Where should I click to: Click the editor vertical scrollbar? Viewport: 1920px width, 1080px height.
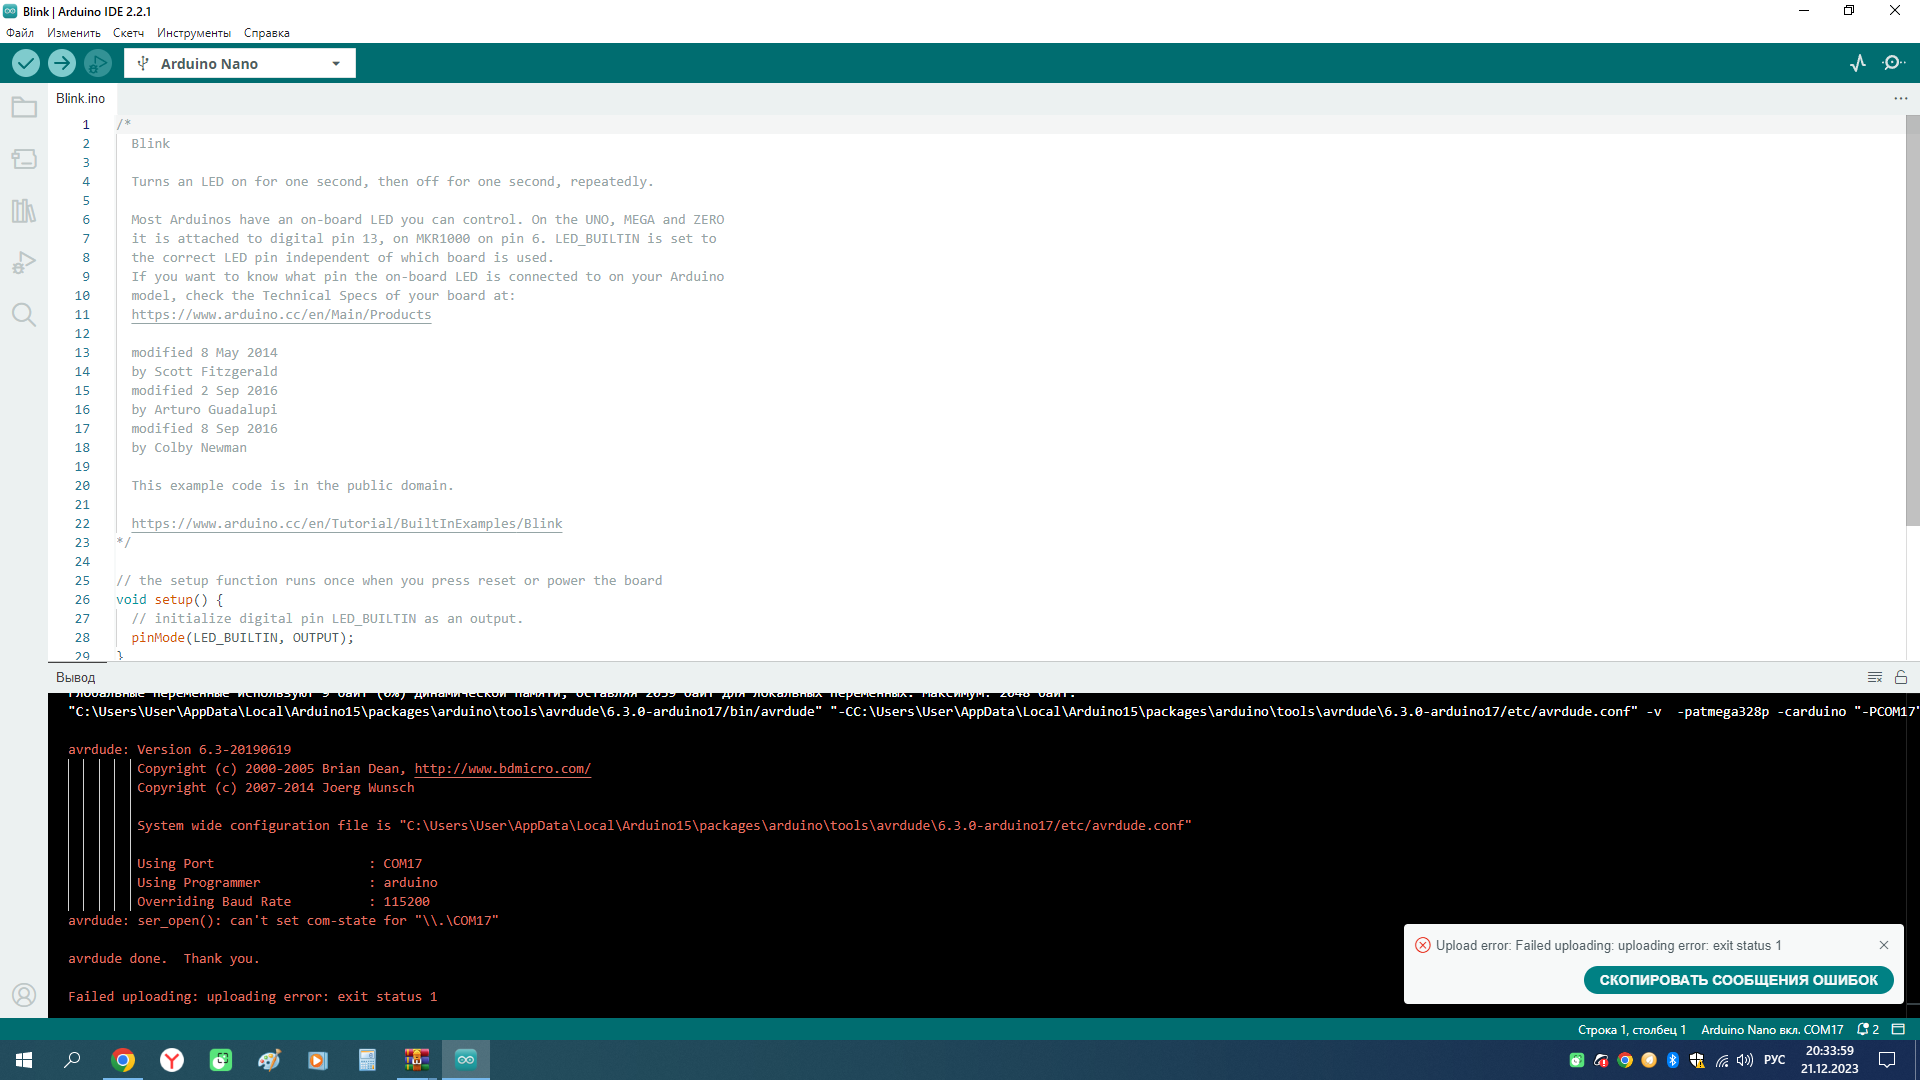pos(1912,320)
